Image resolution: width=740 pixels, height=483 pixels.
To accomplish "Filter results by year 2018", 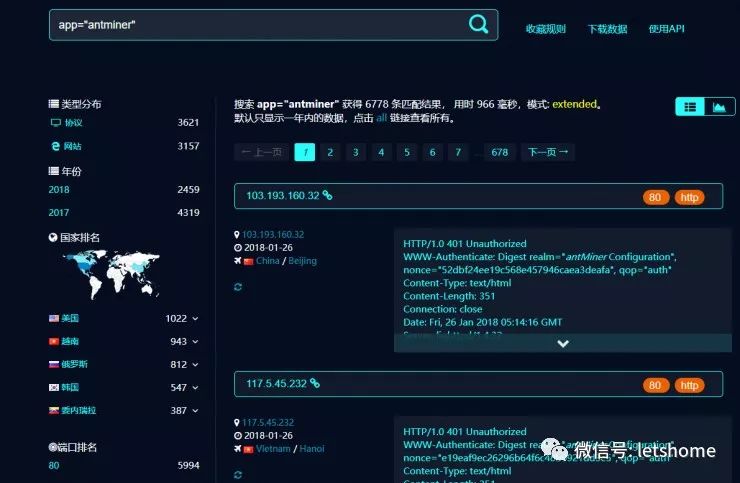I will [x=59, y=190].
